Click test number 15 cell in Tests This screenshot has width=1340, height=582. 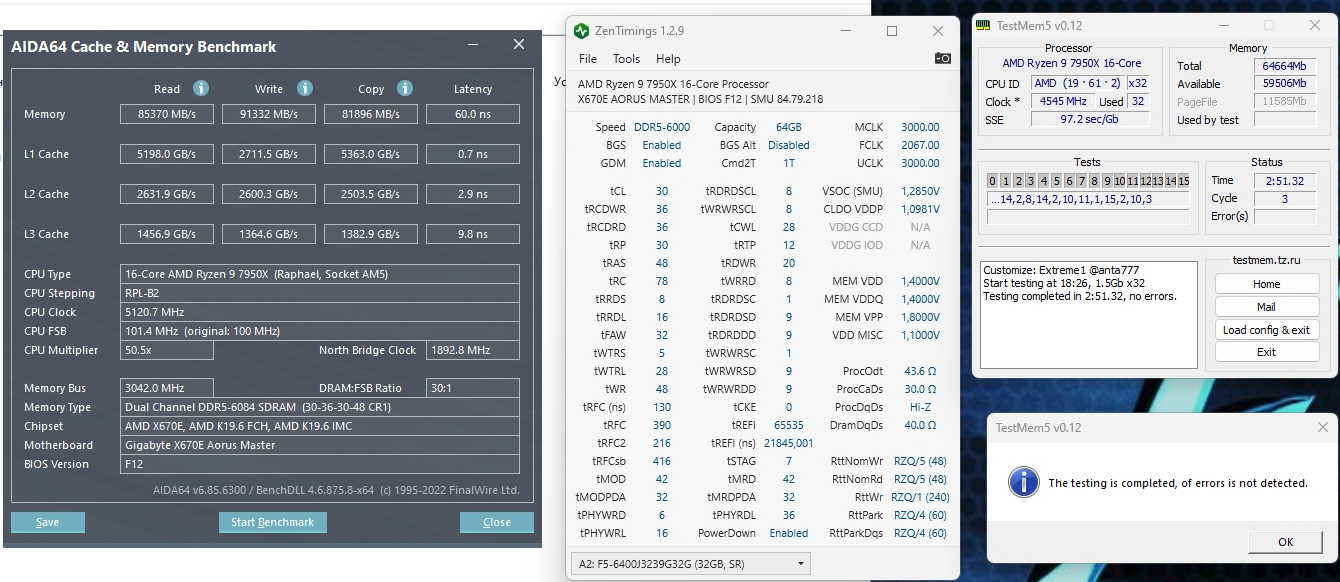point(1183,181)
